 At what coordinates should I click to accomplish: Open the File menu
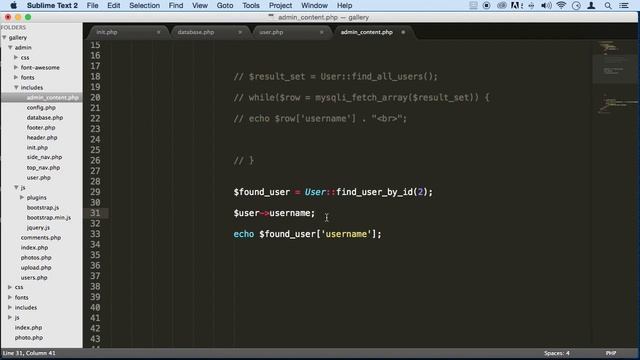point(93,5)
